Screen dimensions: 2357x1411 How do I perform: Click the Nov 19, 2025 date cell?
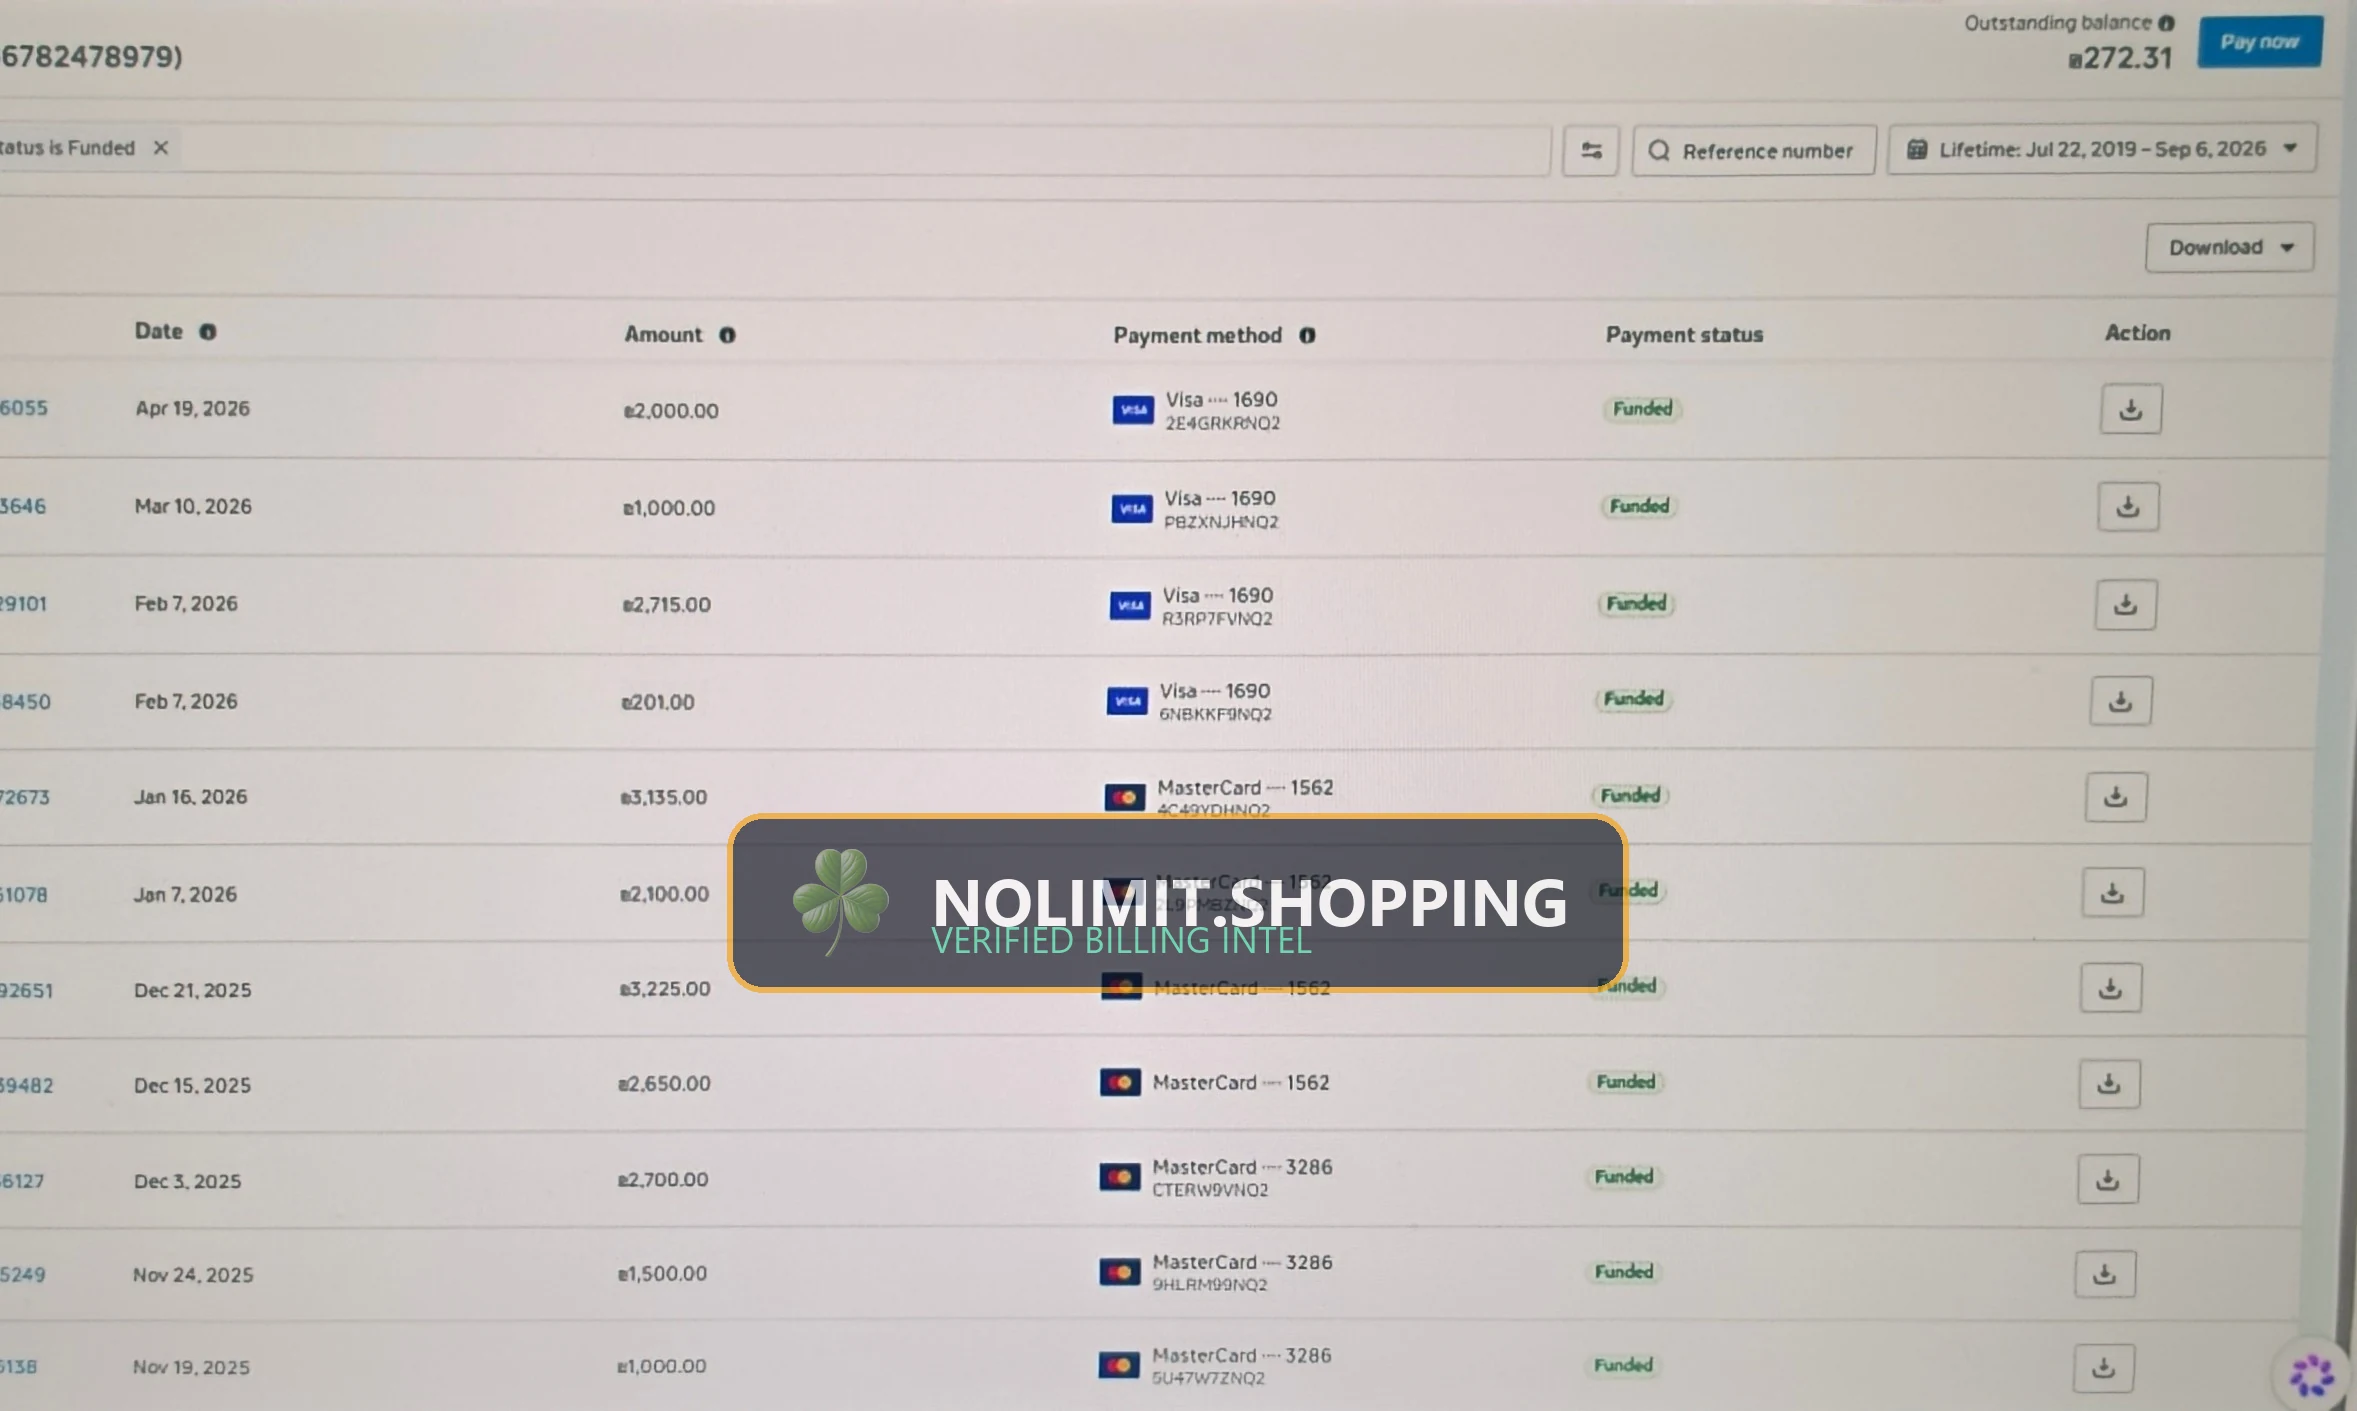(x=192, y=1367)
